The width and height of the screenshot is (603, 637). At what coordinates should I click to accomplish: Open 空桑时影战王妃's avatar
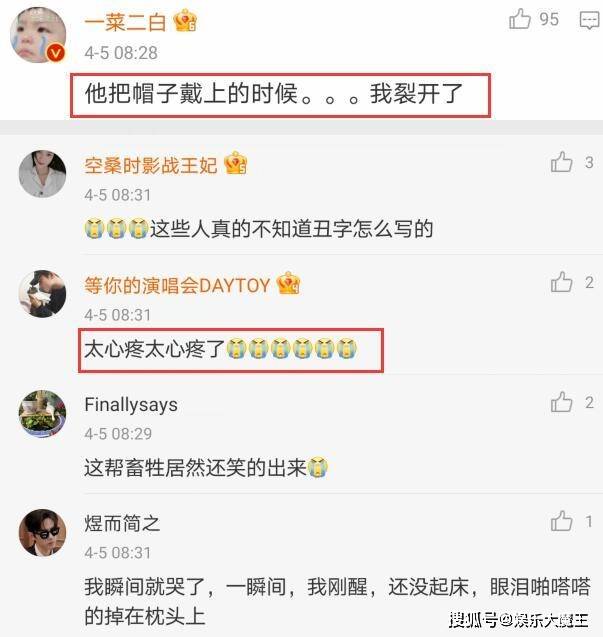pos(42,174)
